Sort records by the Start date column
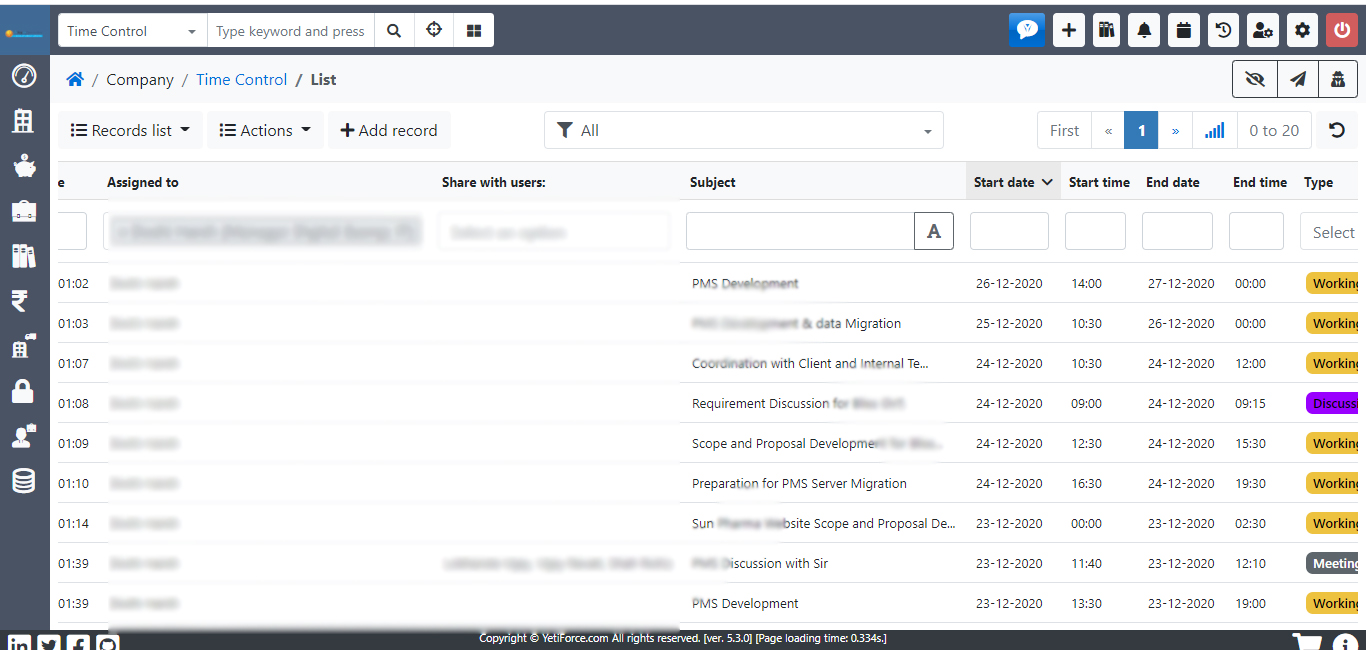The width and height of the screenshot is (1366, 650). point(1006,182)
